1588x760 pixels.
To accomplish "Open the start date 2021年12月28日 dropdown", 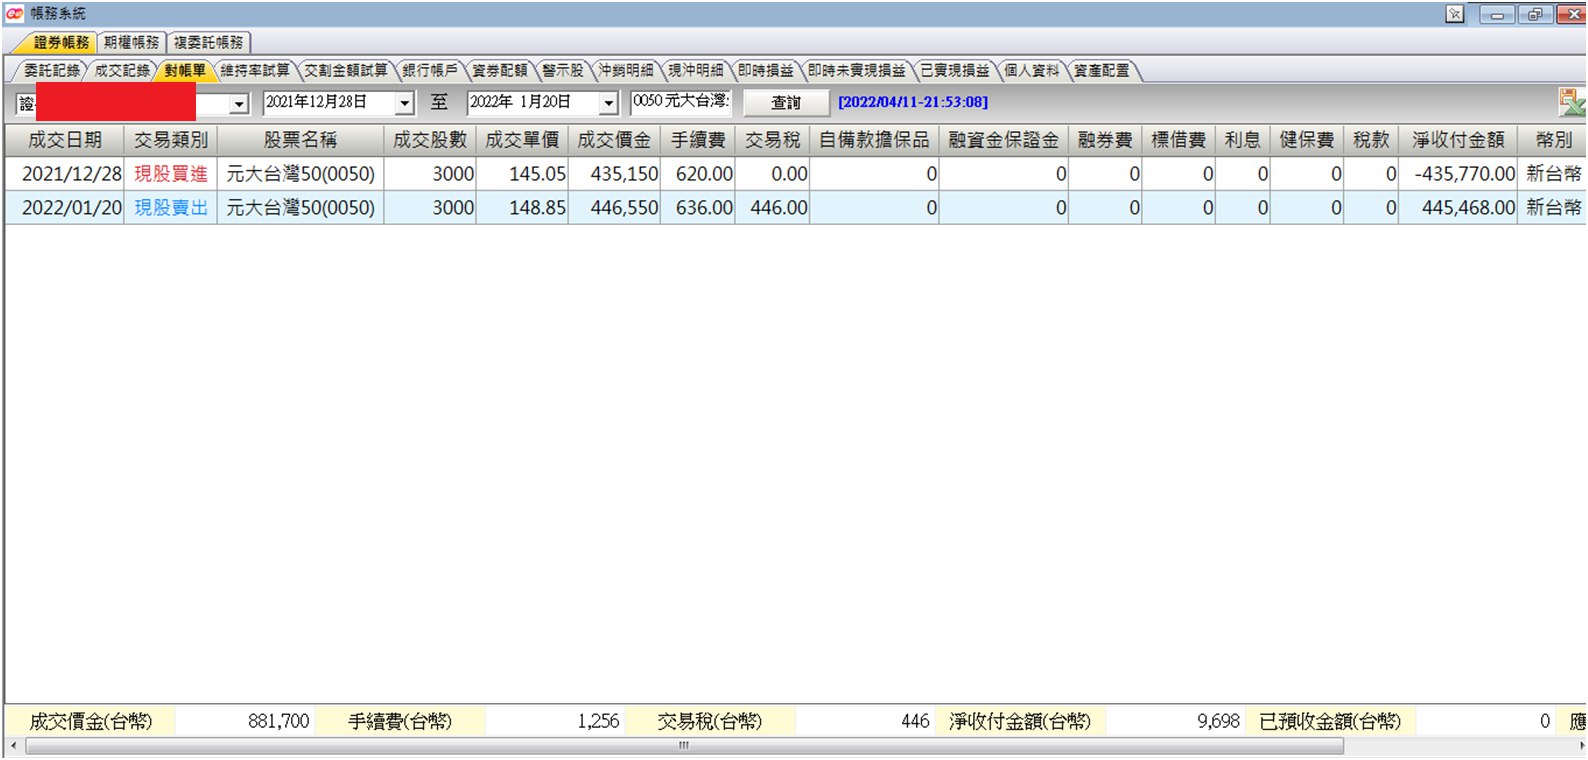I will click(405, 103).
